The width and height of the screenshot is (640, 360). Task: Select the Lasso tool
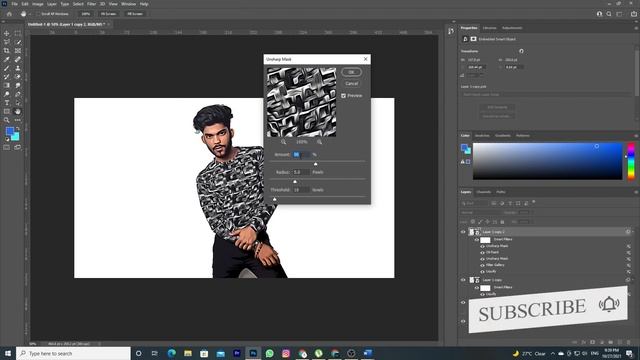pos(7,42)
